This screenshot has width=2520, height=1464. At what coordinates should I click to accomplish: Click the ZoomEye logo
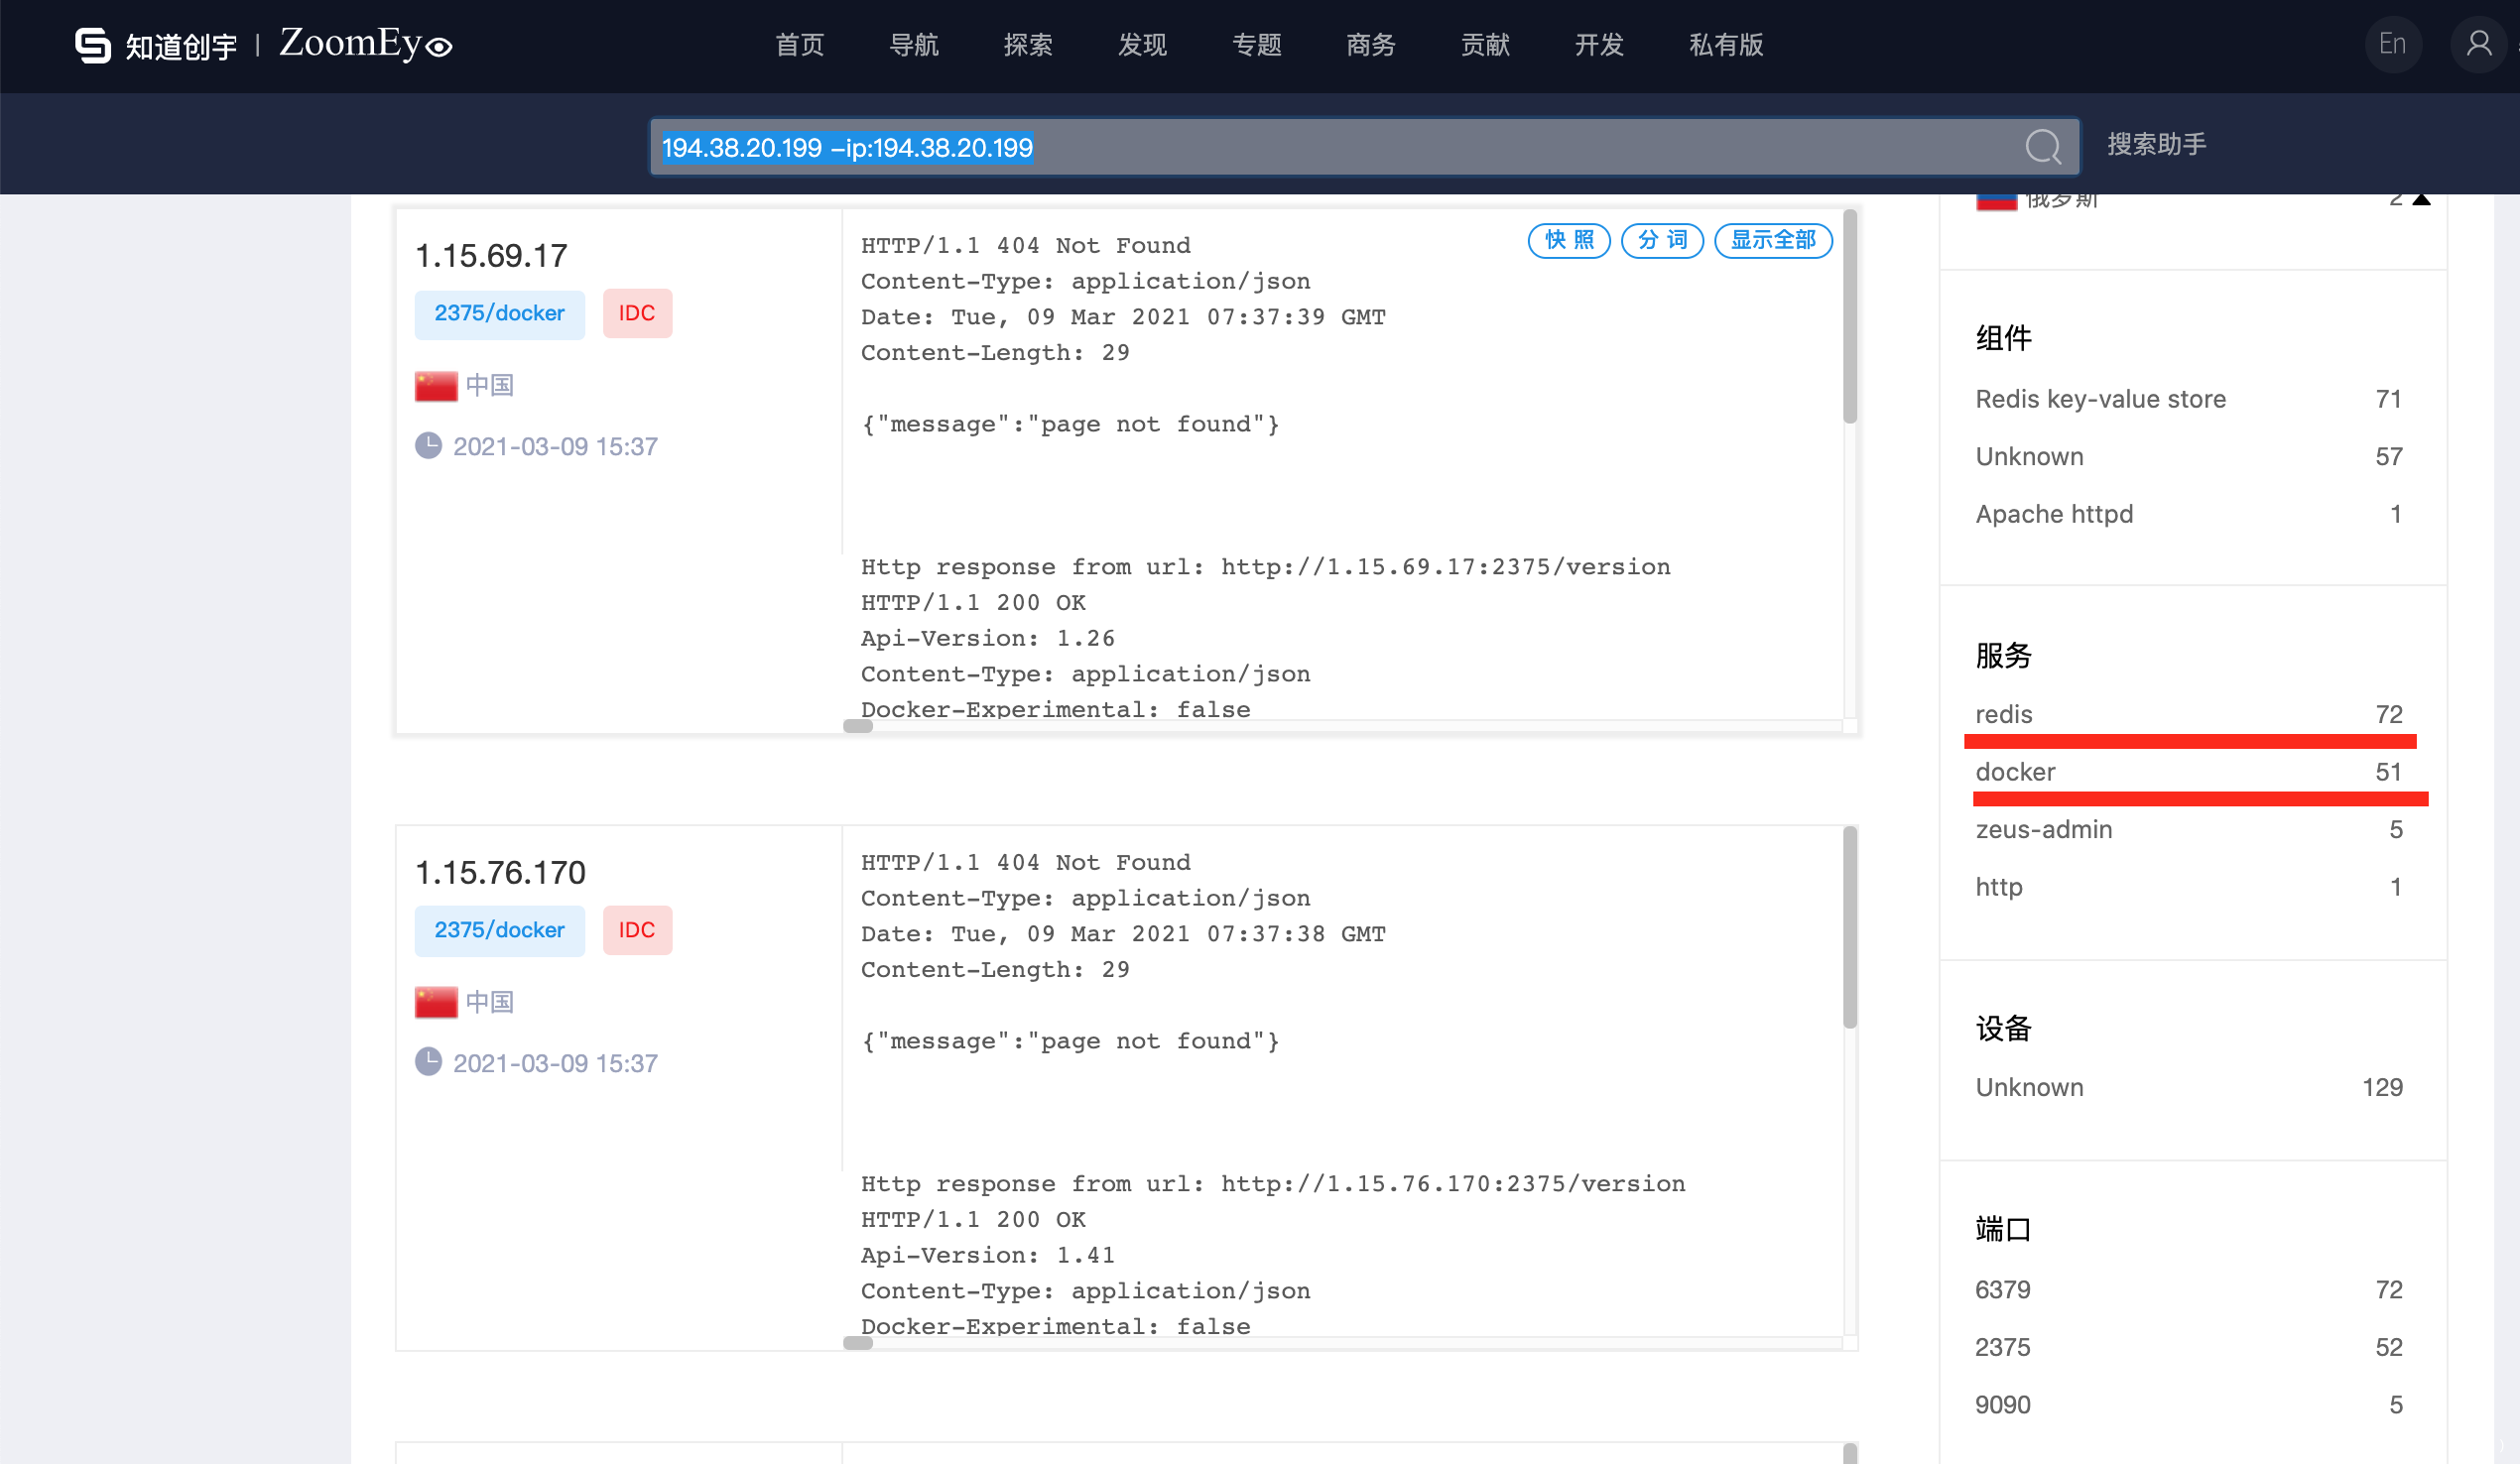click(x=365, y=44)
